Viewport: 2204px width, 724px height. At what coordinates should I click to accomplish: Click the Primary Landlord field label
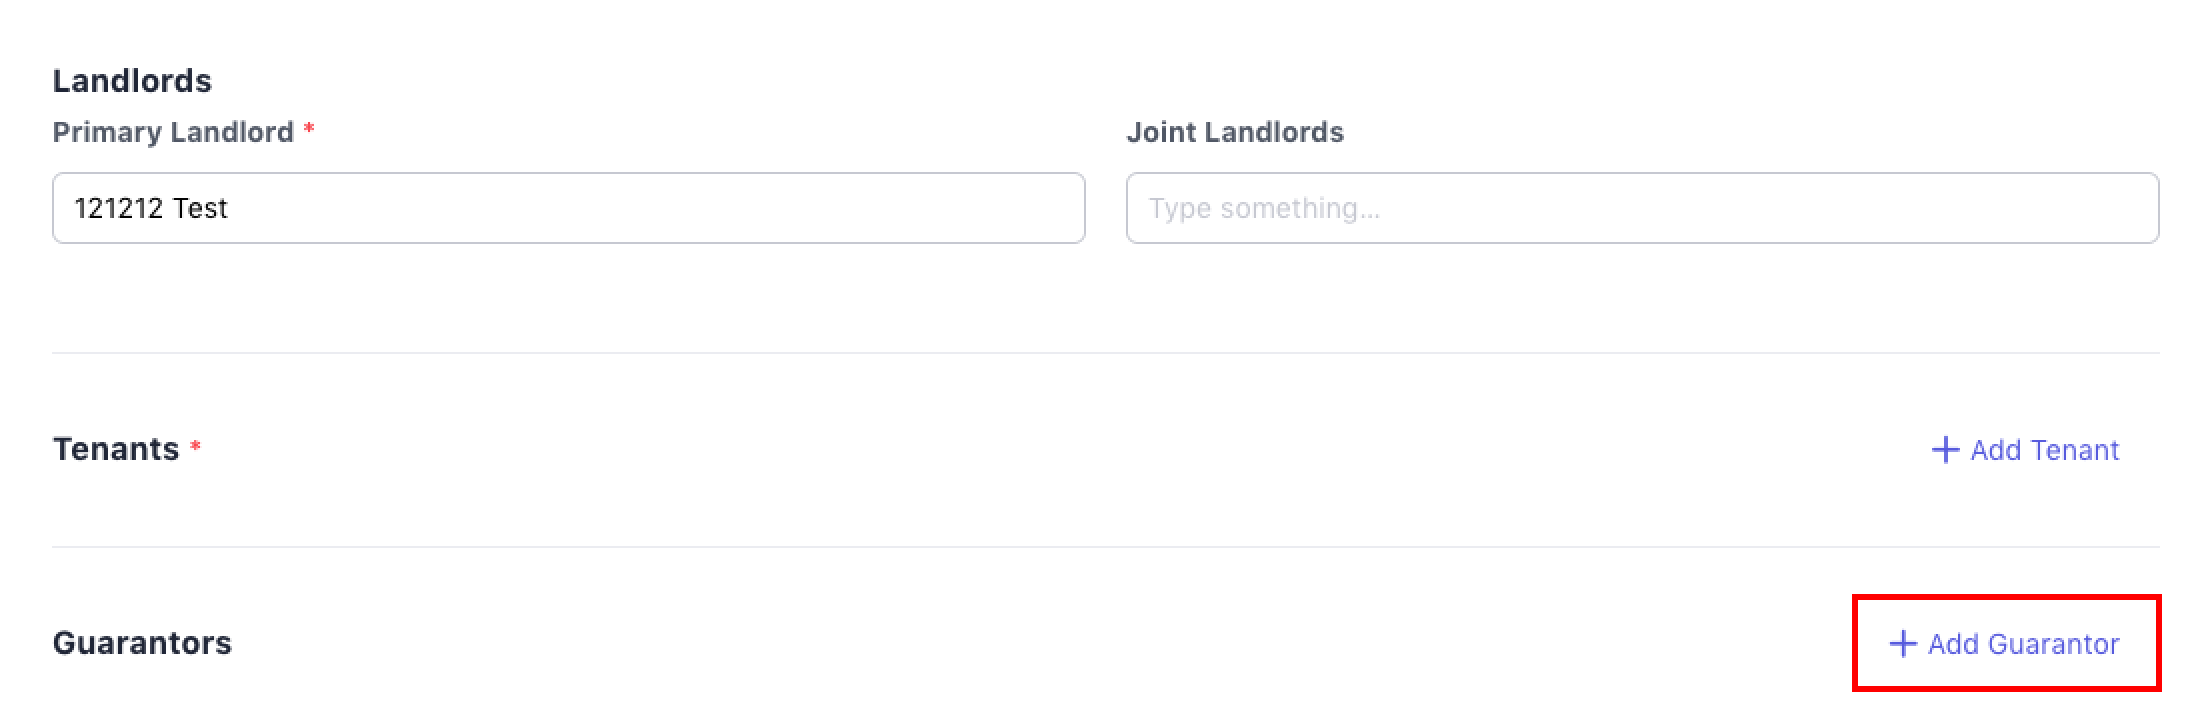pos(173,132)
